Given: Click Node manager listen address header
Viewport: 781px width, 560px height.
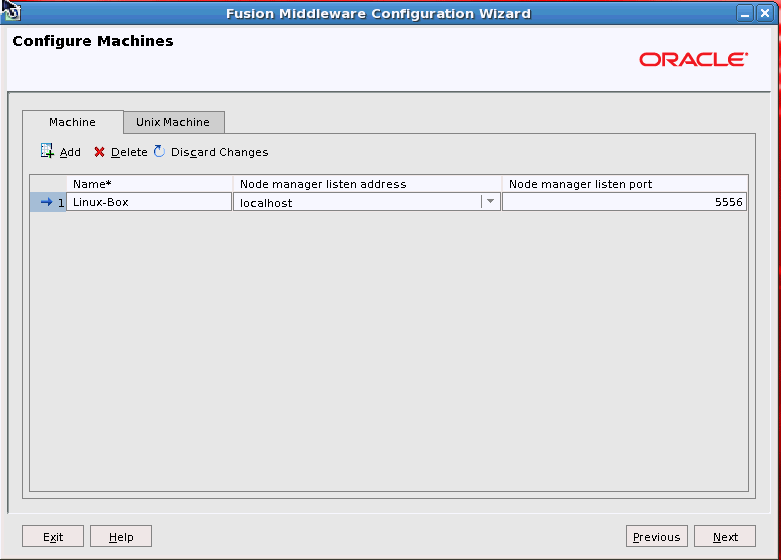Looking at the screenshot, I should coord(367,184).
